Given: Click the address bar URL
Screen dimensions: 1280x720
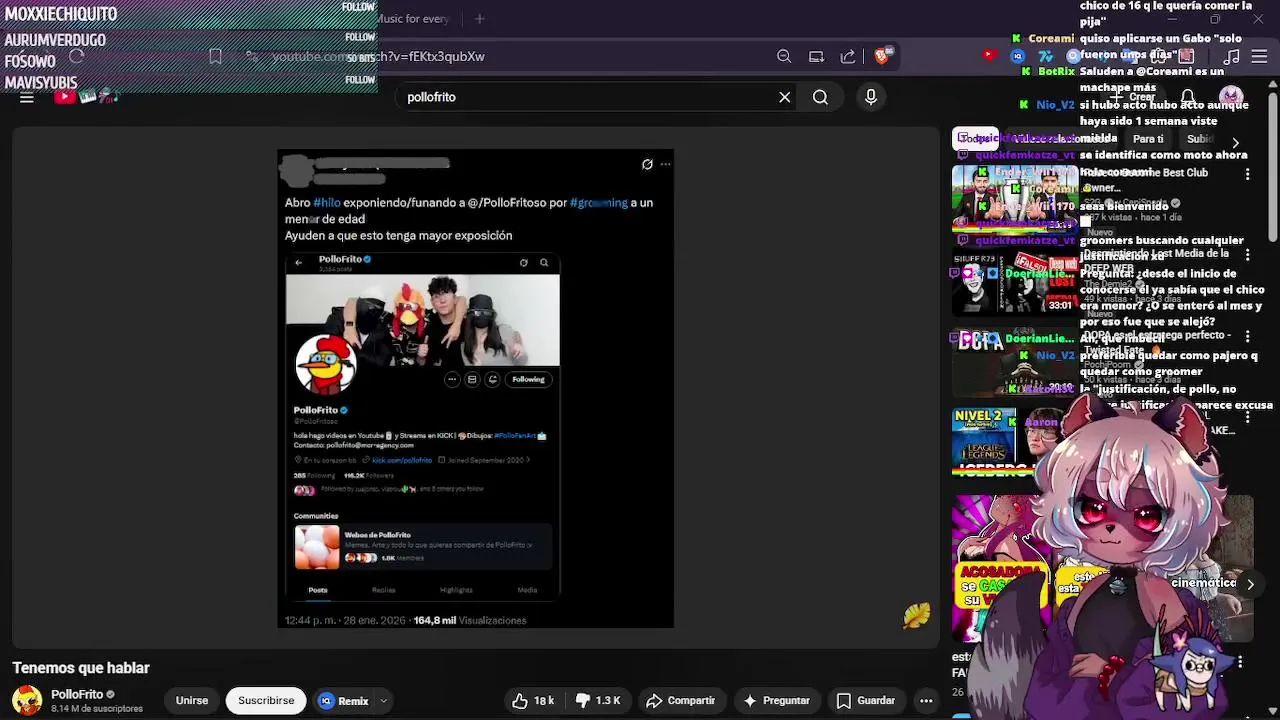Looking at the screenshot, I should (x=379, y=56).
